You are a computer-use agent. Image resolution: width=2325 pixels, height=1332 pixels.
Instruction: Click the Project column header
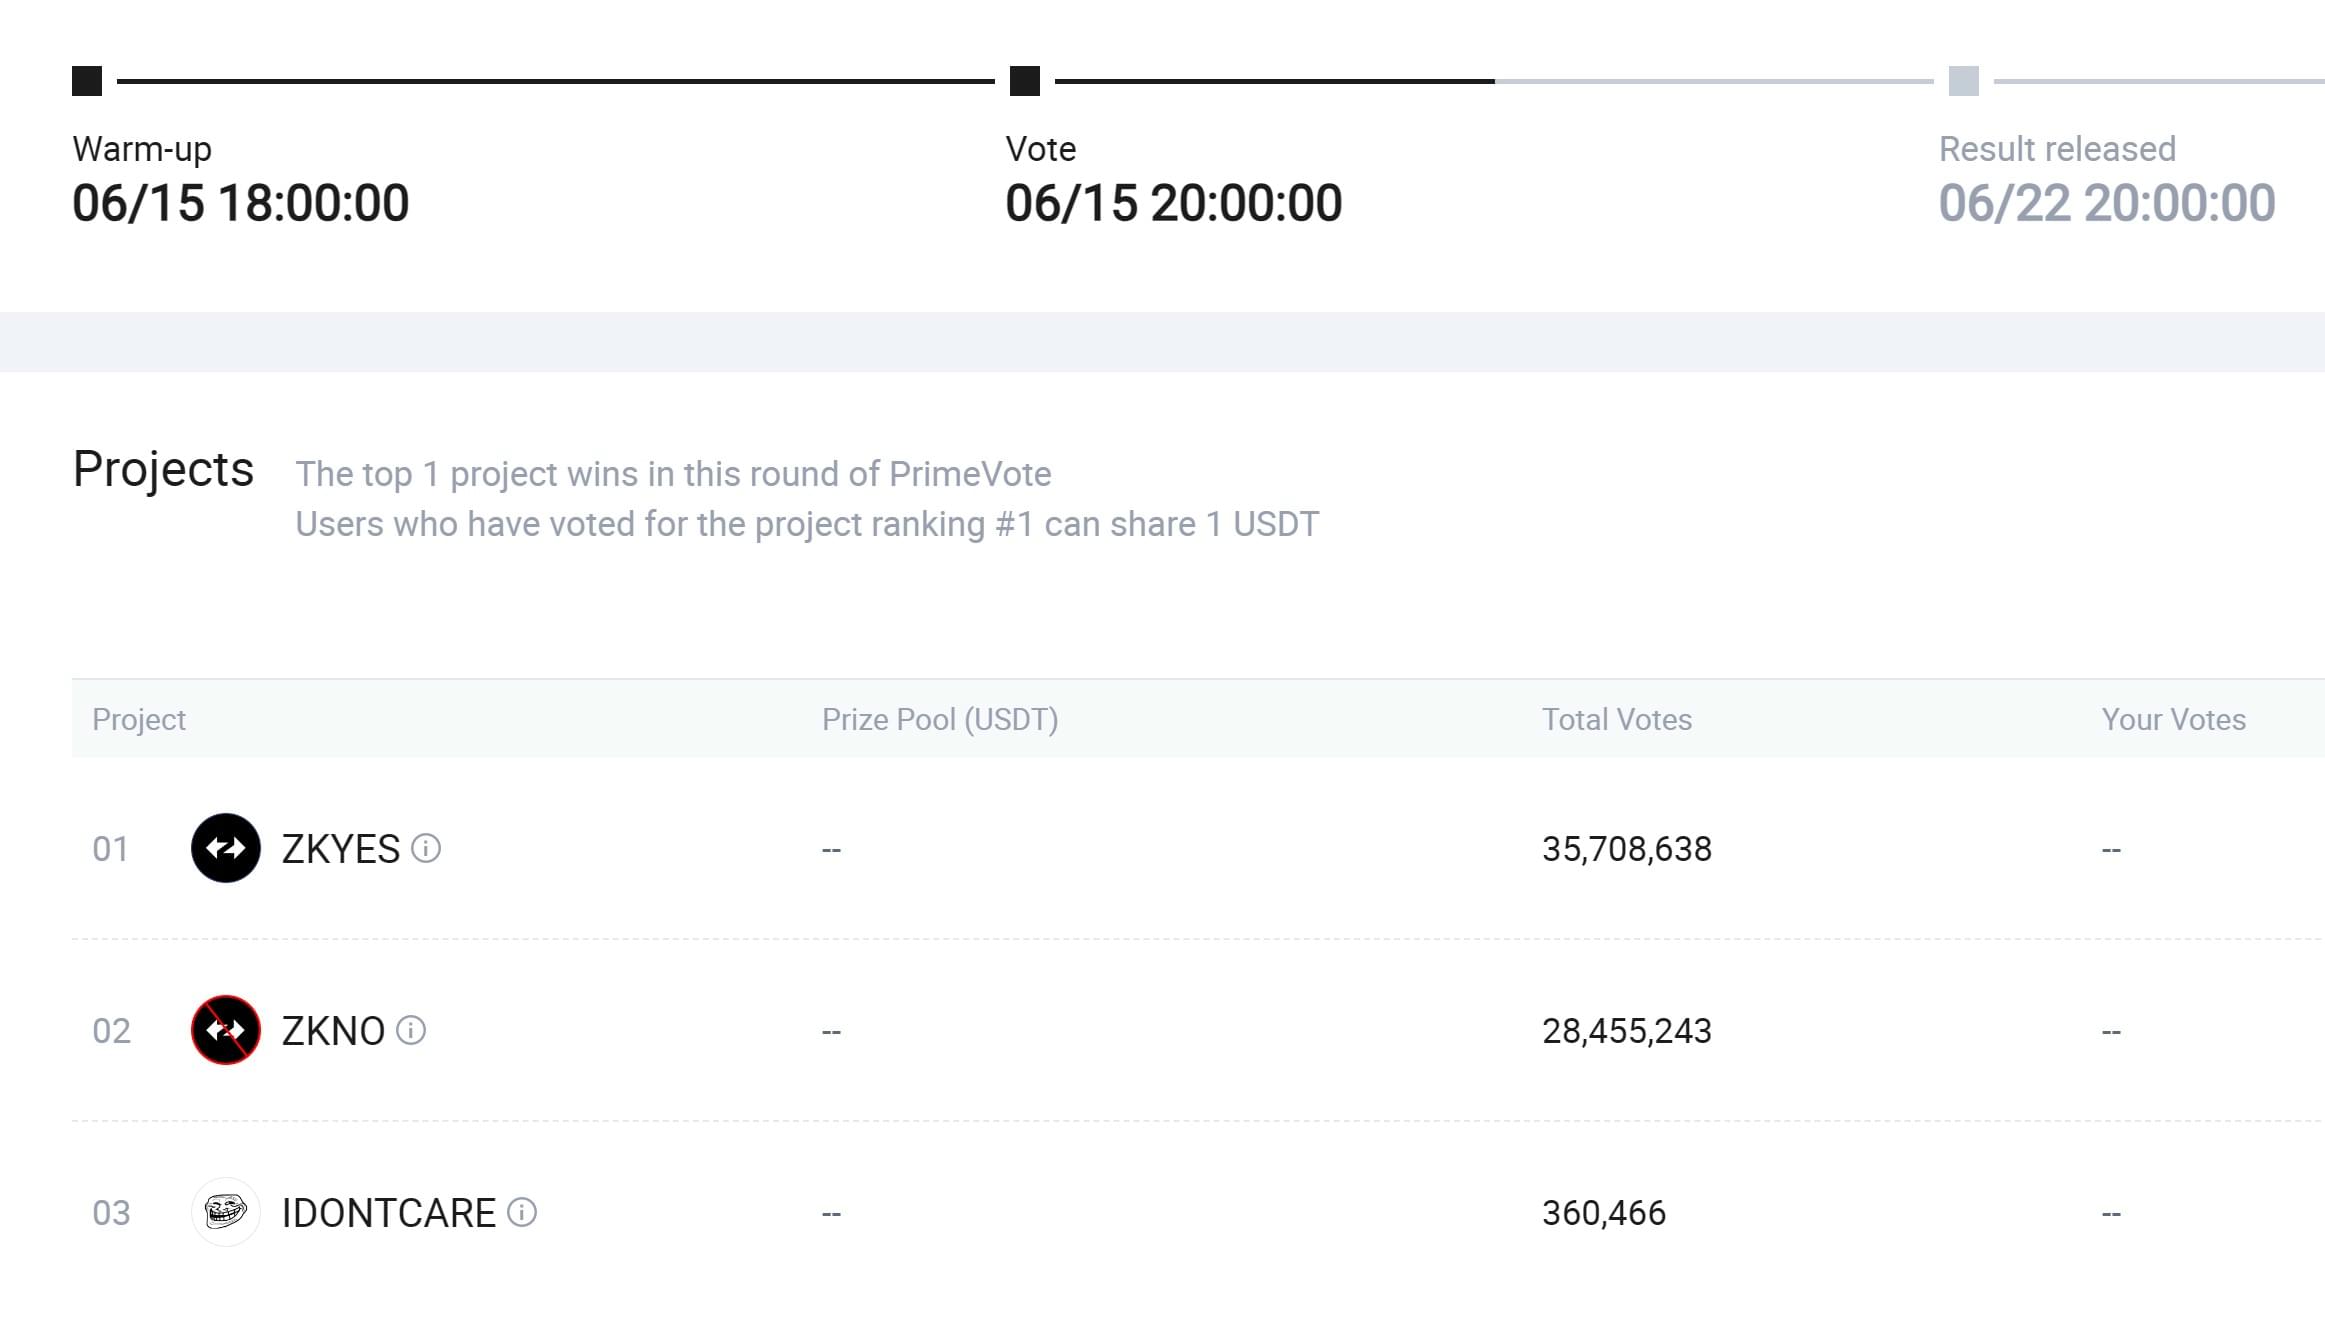[x=139, y=719]
